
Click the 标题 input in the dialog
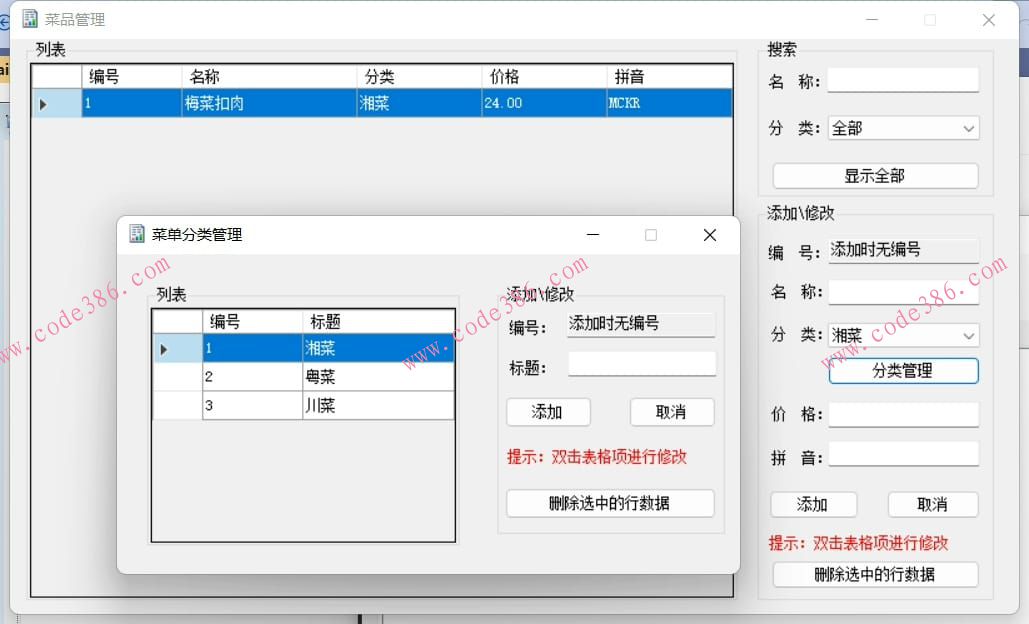tap(641, 363)
